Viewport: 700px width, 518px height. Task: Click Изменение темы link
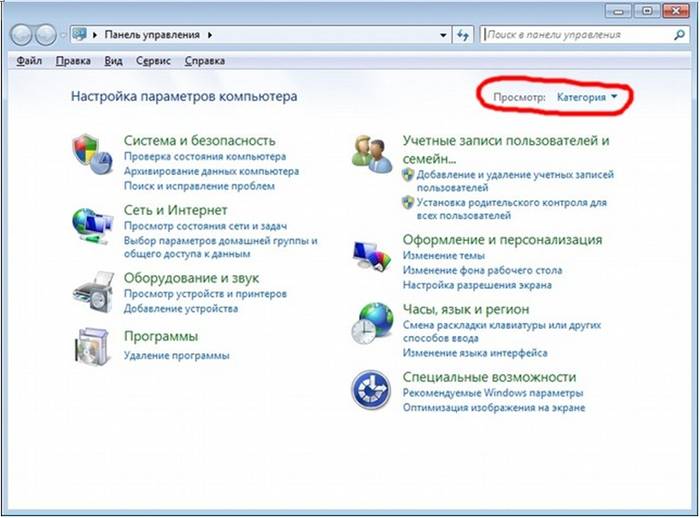click(x=444, y=256)
